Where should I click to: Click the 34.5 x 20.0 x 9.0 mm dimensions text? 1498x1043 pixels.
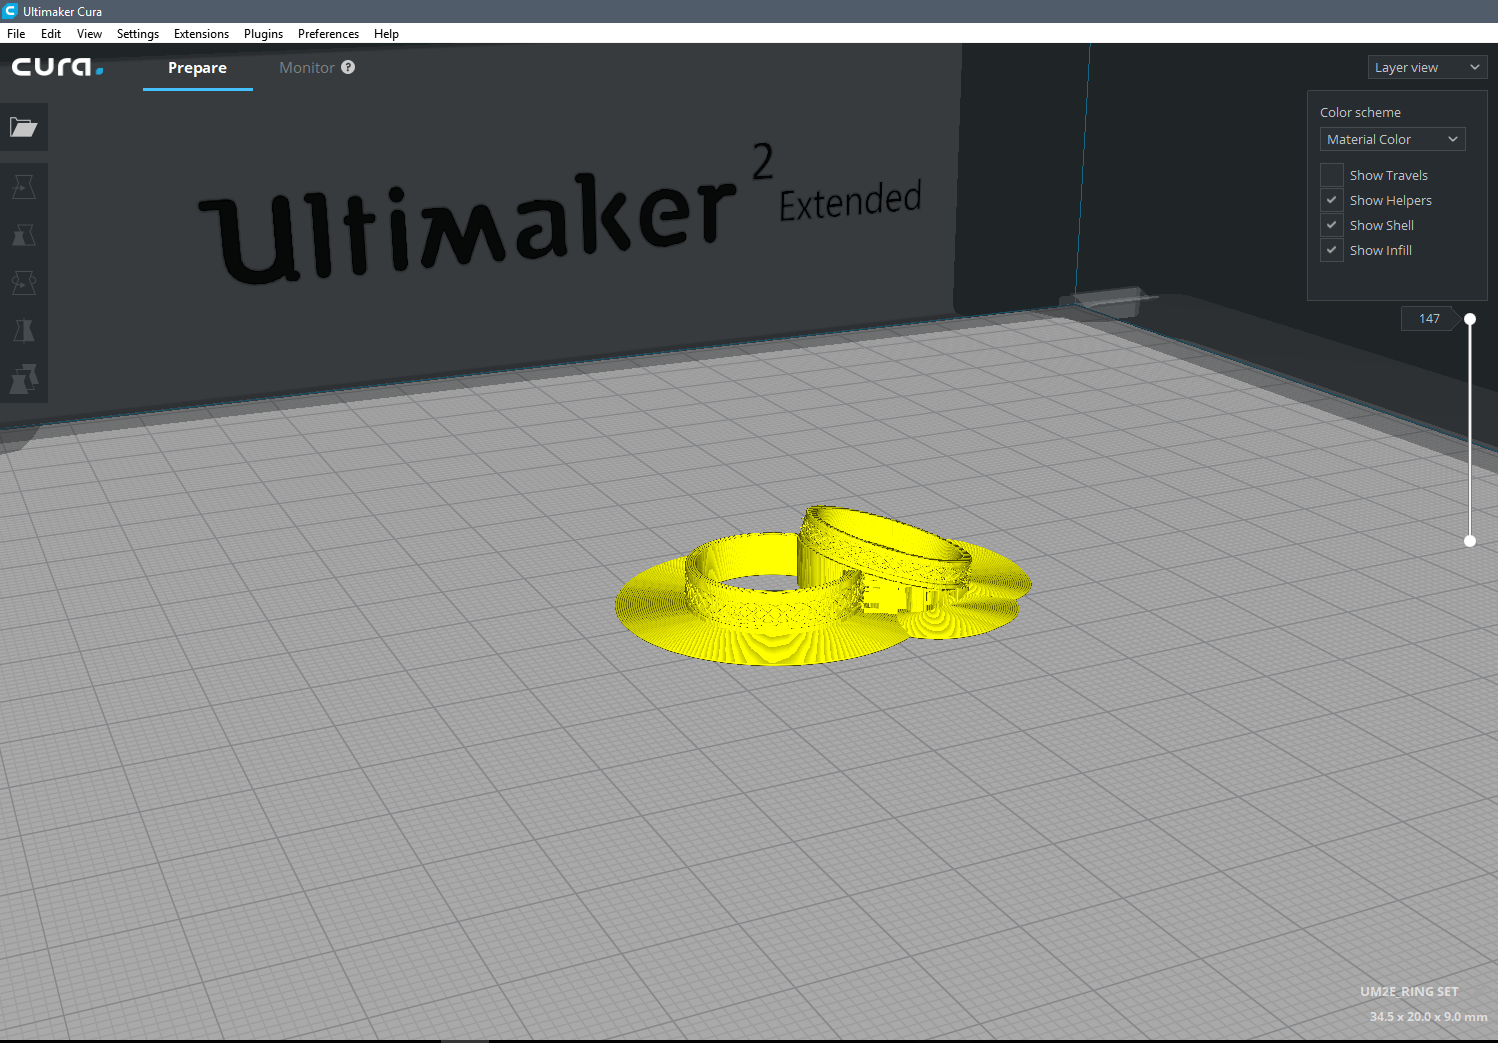pyautogui.click(x=1428, y=1016)
